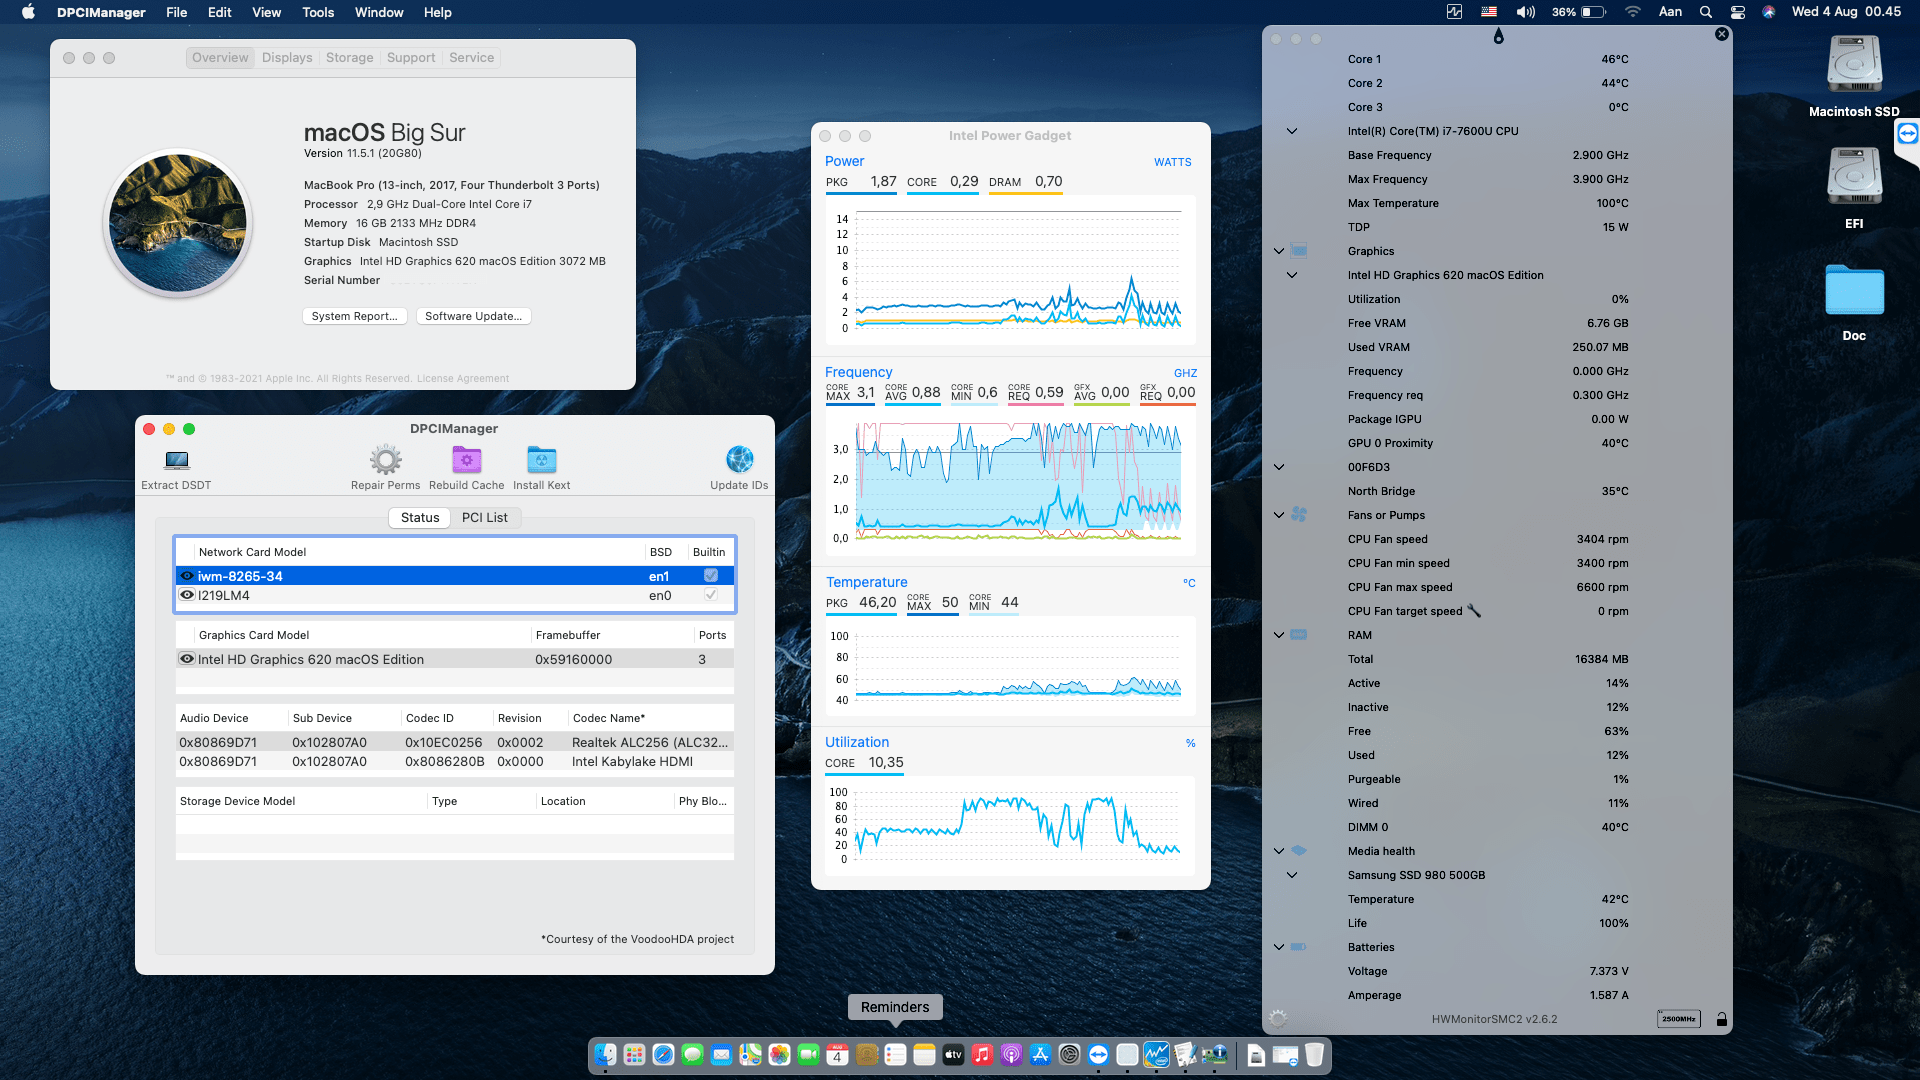This screenshot has width=1920, height=1080.
Task: Click the Power graph in Intel Power Gadget
Action: click(x=1010, y=272)
